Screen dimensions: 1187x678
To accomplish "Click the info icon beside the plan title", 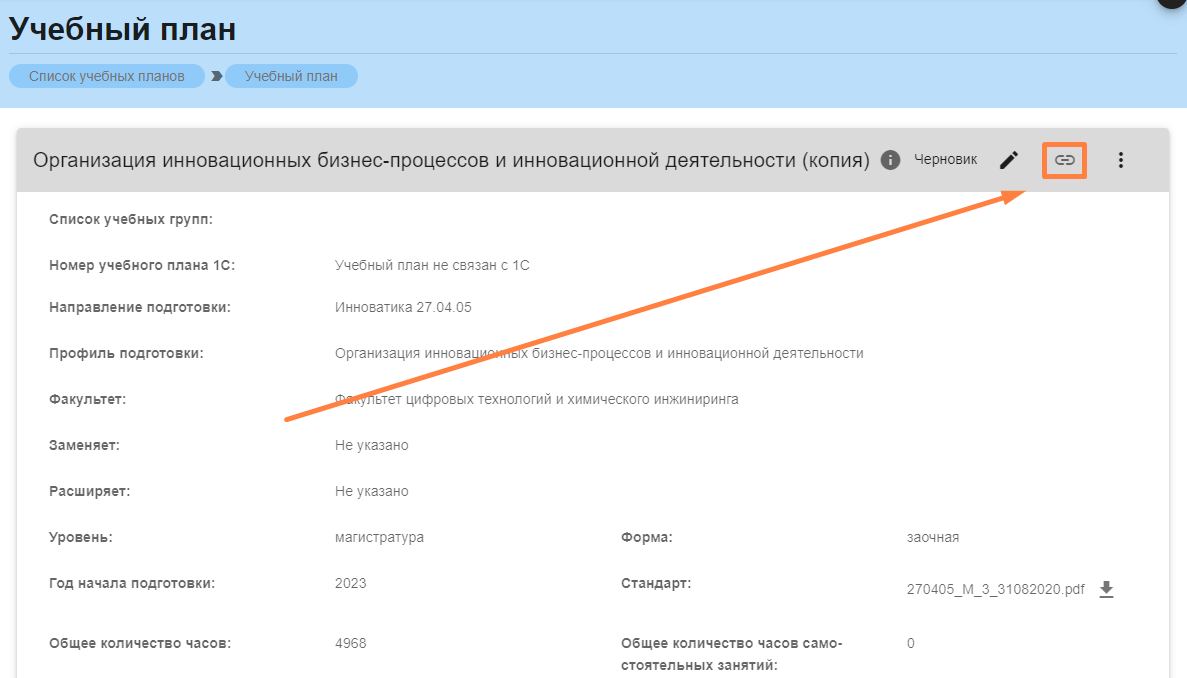I will coord(891,160).
